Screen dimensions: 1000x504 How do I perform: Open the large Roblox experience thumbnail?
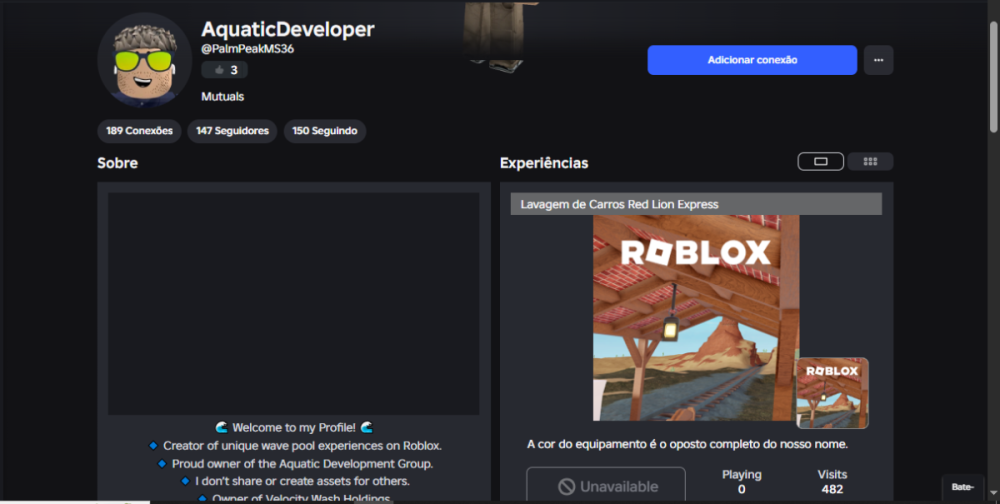[x=696, y=318]
